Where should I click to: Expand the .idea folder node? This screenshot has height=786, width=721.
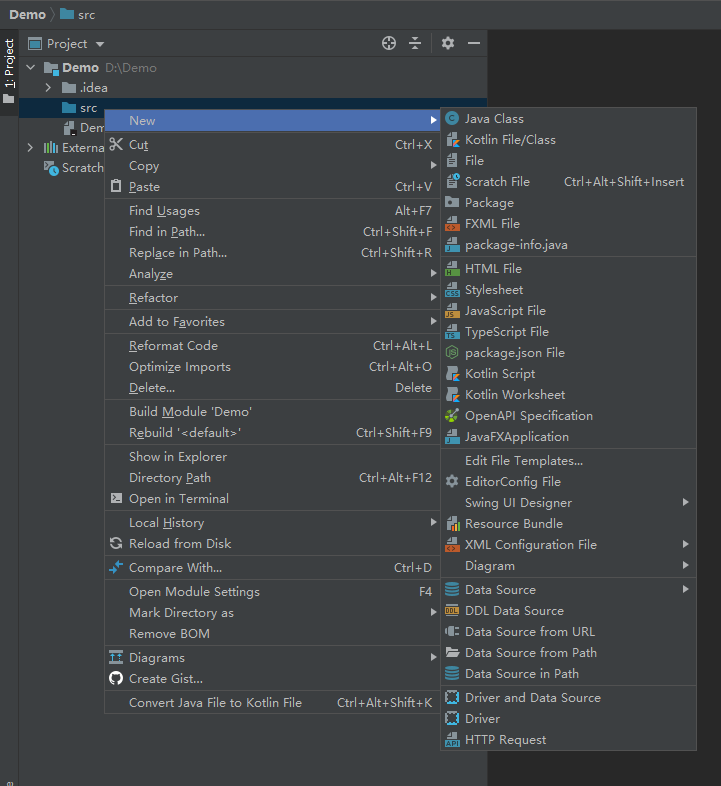[48, 88]
